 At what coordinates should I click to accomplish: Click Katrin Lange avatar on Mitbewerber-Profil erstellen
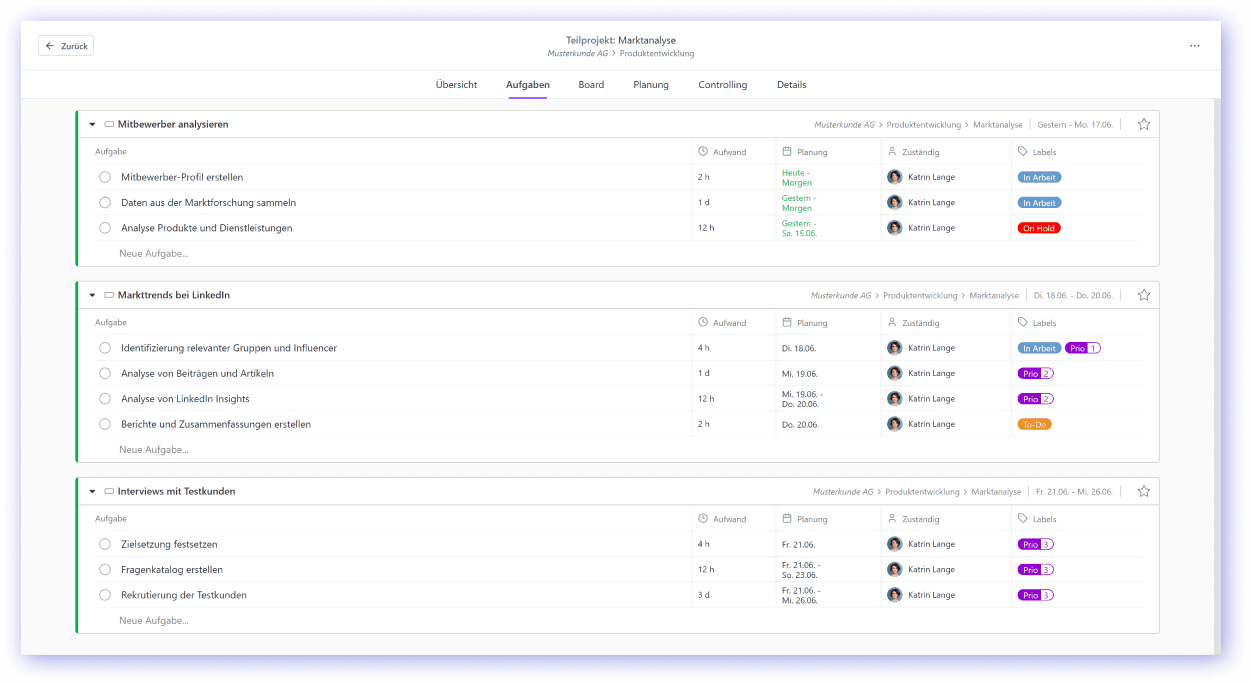pos(894,177)
